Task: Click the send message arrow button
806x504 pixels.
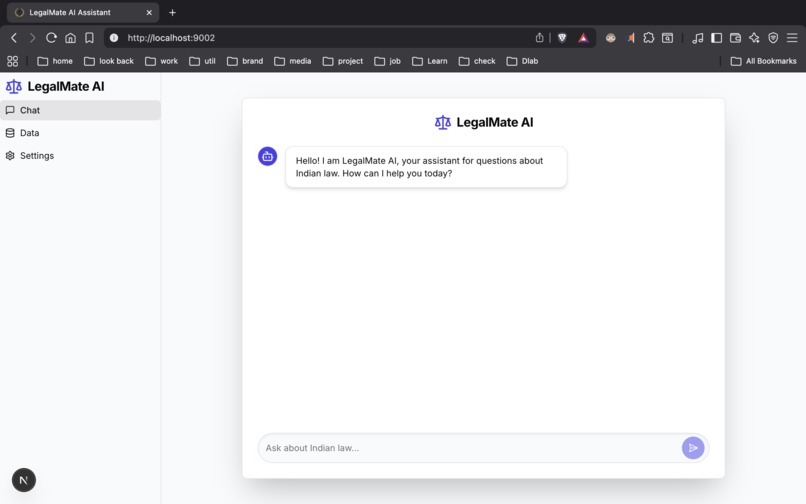Action: click(693, 448)
